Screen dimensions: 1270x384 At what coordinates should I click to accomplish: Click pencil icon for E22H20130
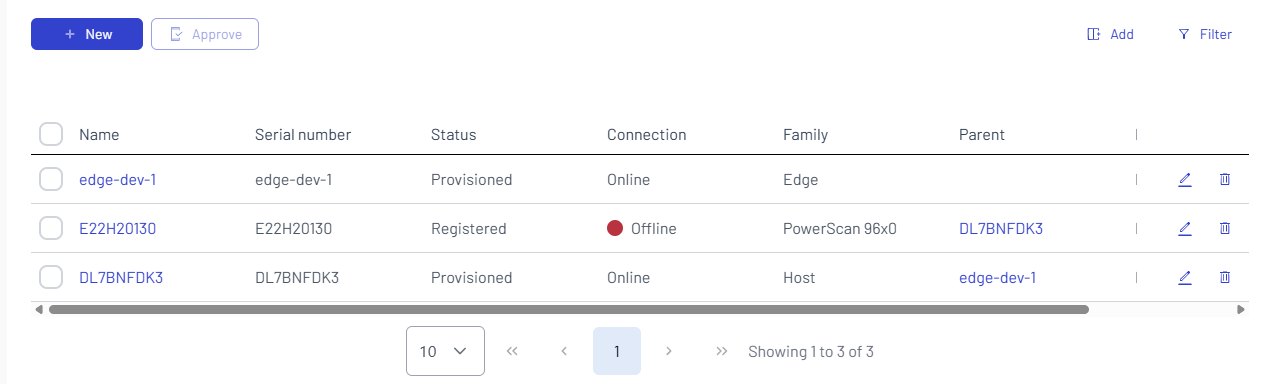coord(1185,228)
